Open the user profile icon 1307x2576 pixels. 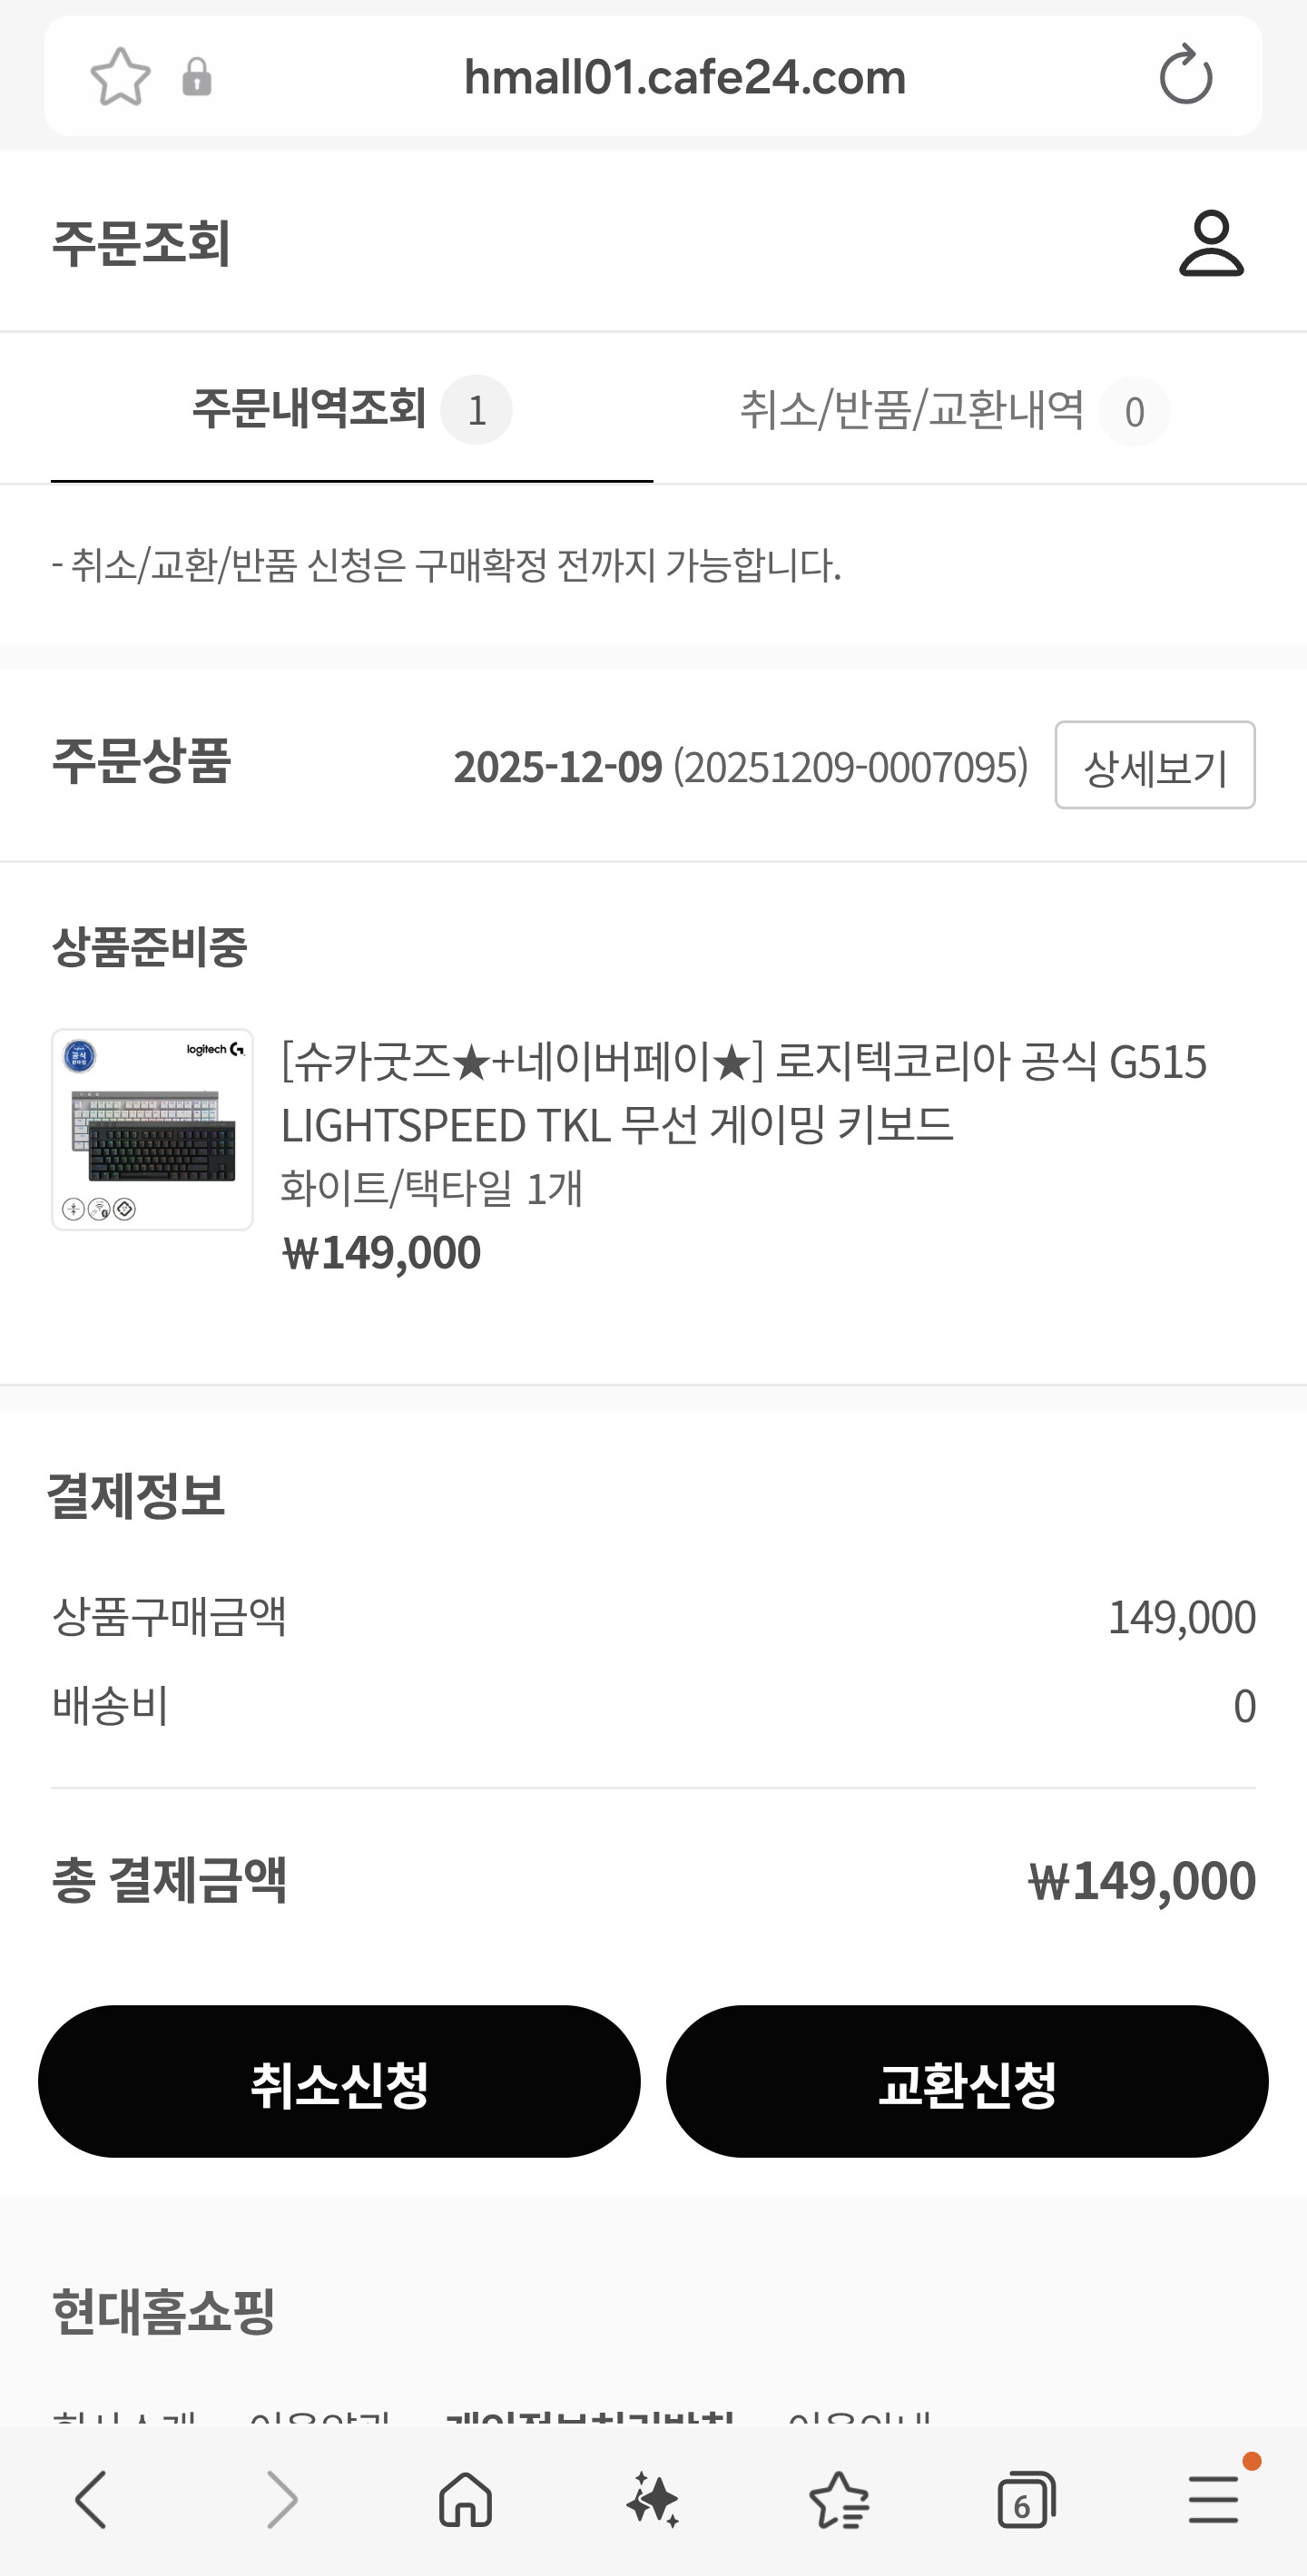(x=1211, y=243)
